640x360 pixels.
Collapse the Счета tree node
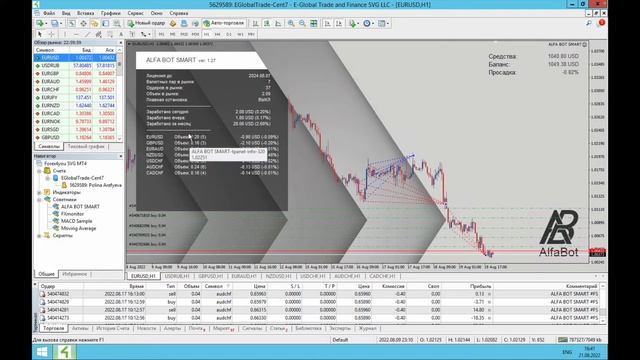coord(39,171)
